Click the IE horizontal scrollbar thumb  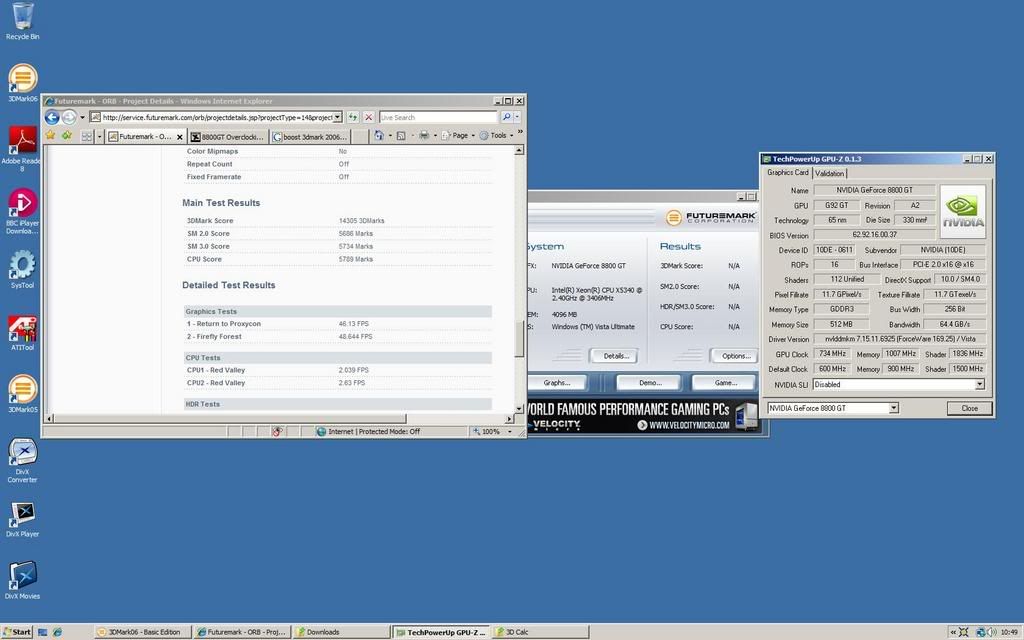click(230, 419)
